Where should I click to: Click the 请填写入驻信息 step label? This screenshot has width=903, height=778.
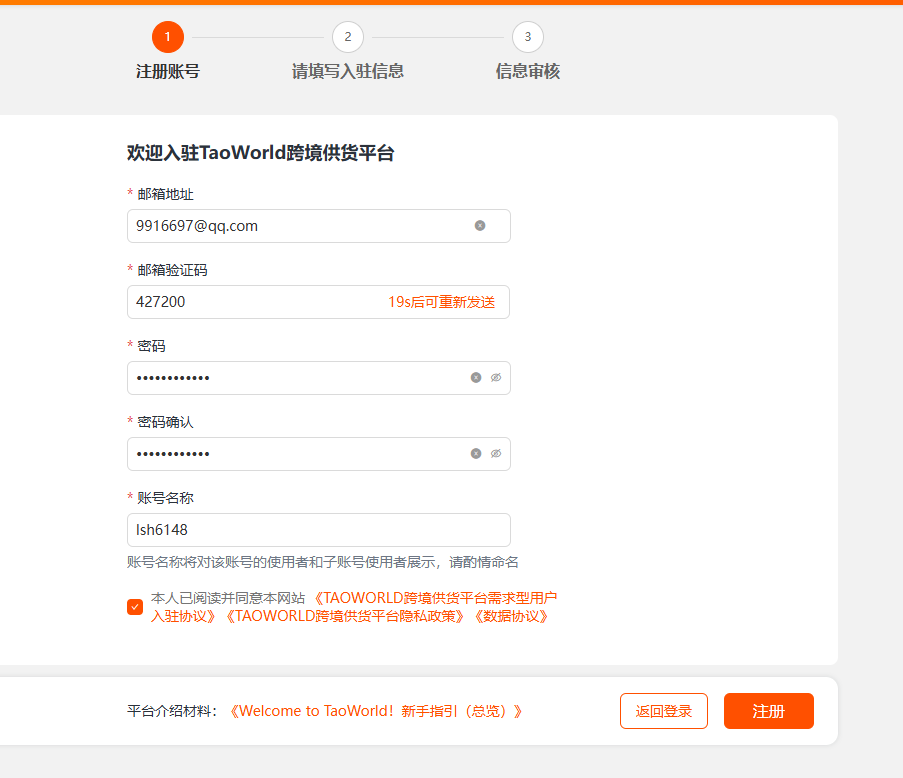348,71
